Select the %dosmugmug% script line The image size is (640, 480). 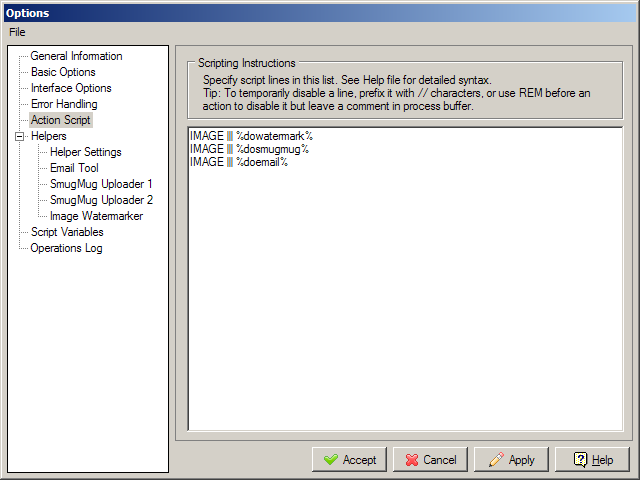click(x=249, y=149)
